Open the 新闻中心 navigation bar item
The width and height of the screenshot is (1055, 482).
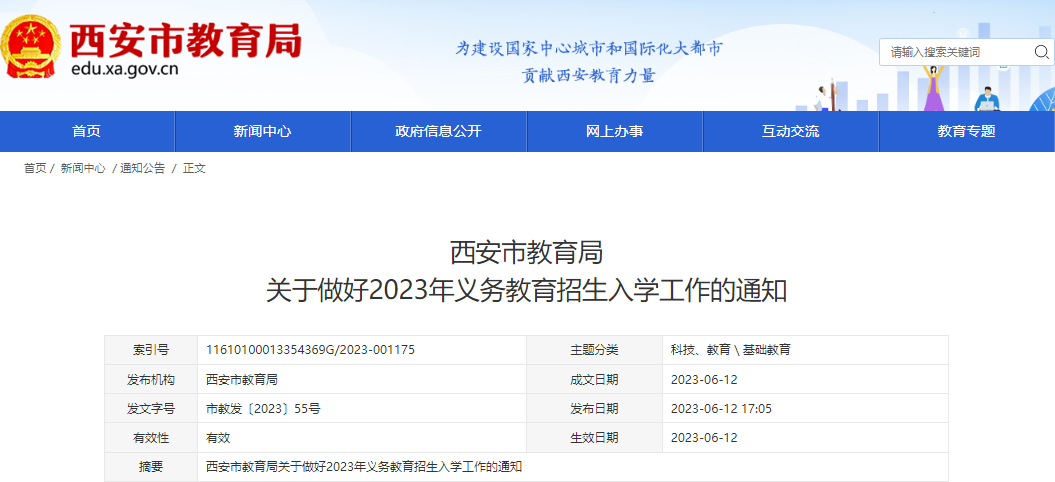[263, 131]
